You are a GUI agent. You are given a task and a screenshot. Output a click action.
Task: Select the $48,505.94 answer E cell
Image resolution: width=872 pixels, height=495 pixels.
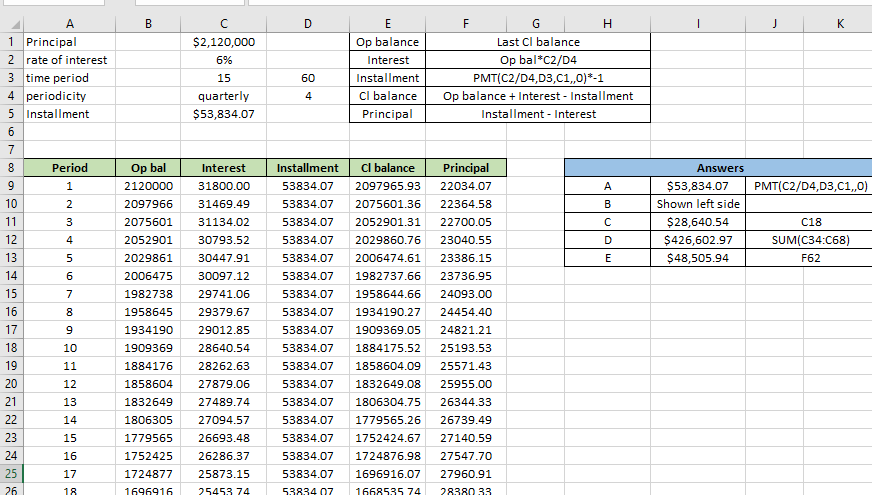coord(697,258)
